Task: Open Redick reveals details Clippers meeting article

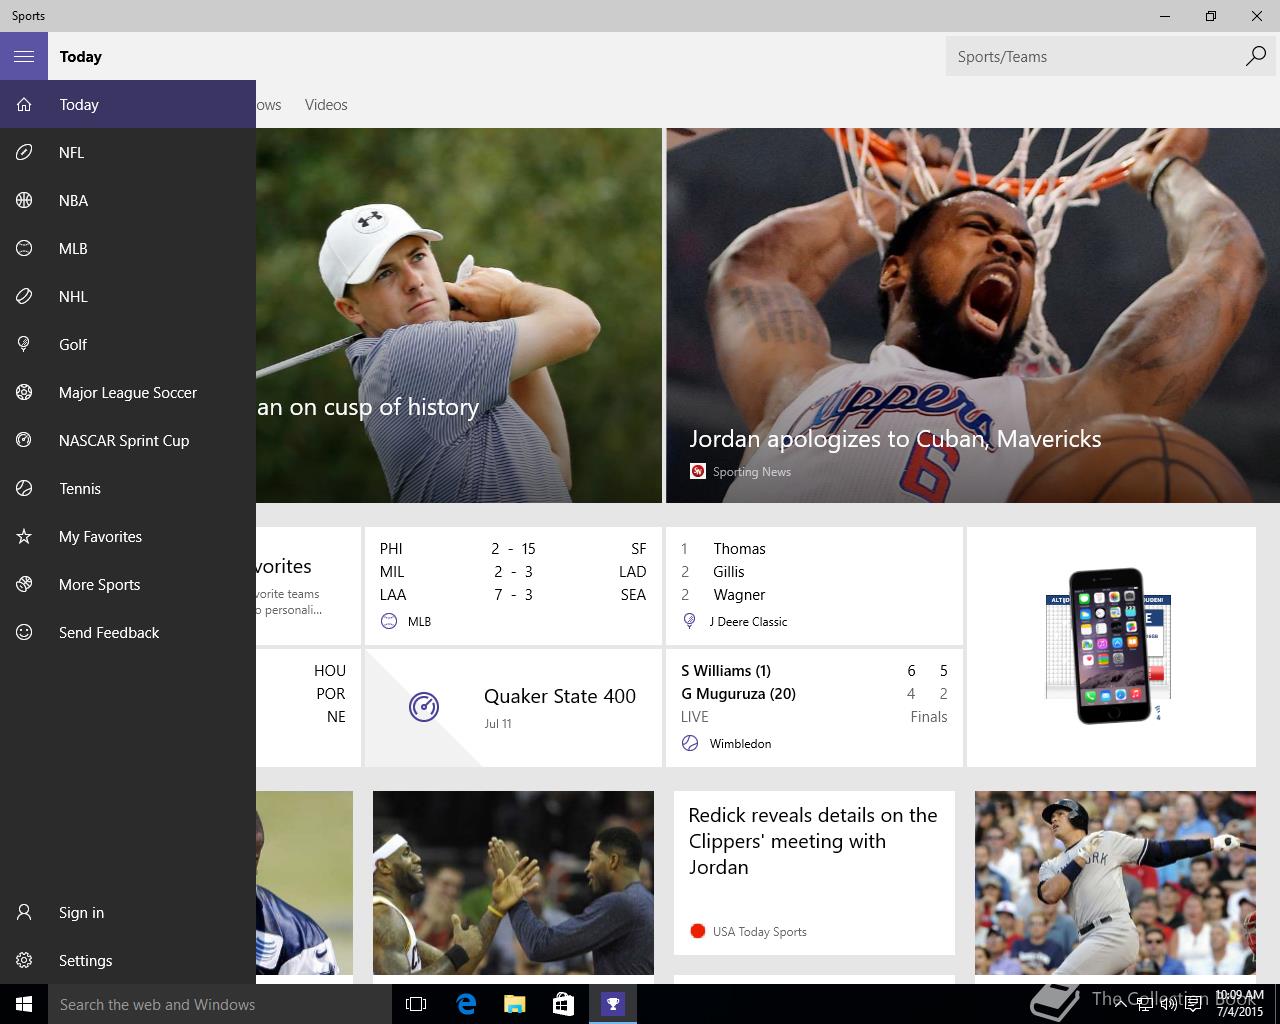Action: coord(814,872)
